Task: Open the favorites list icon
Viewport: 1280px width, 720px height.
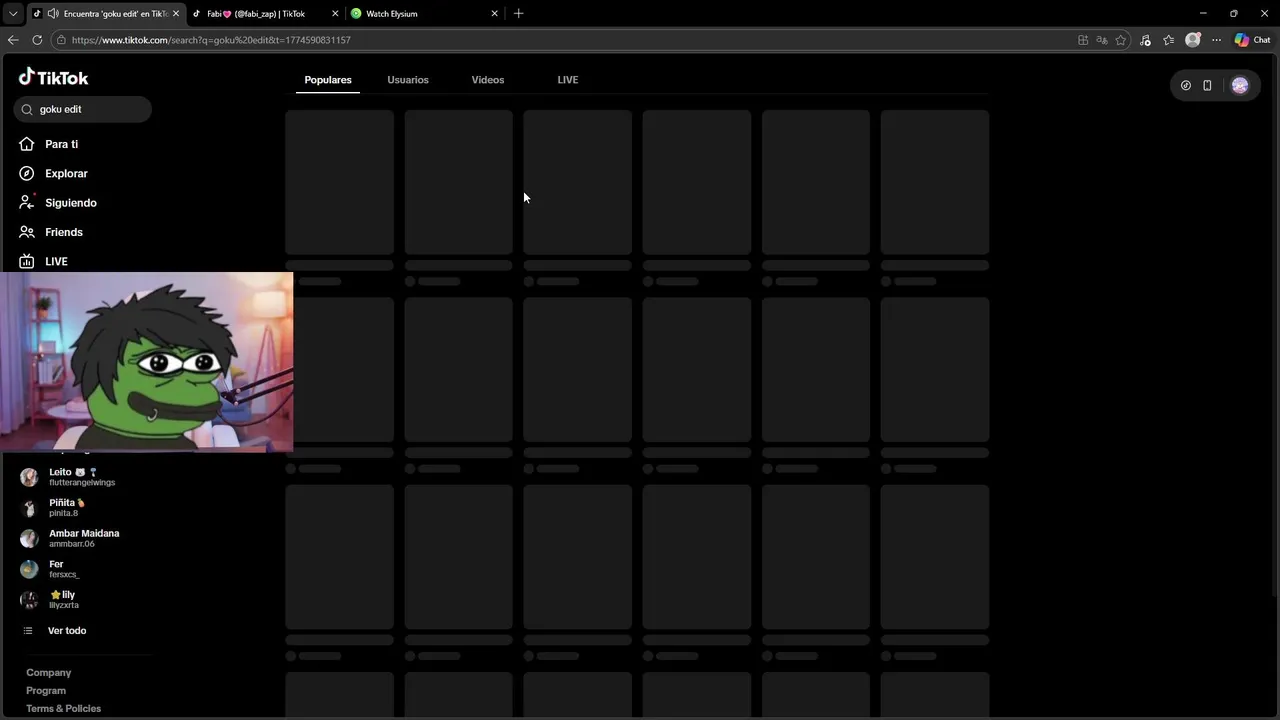Action: [1168, 40]
